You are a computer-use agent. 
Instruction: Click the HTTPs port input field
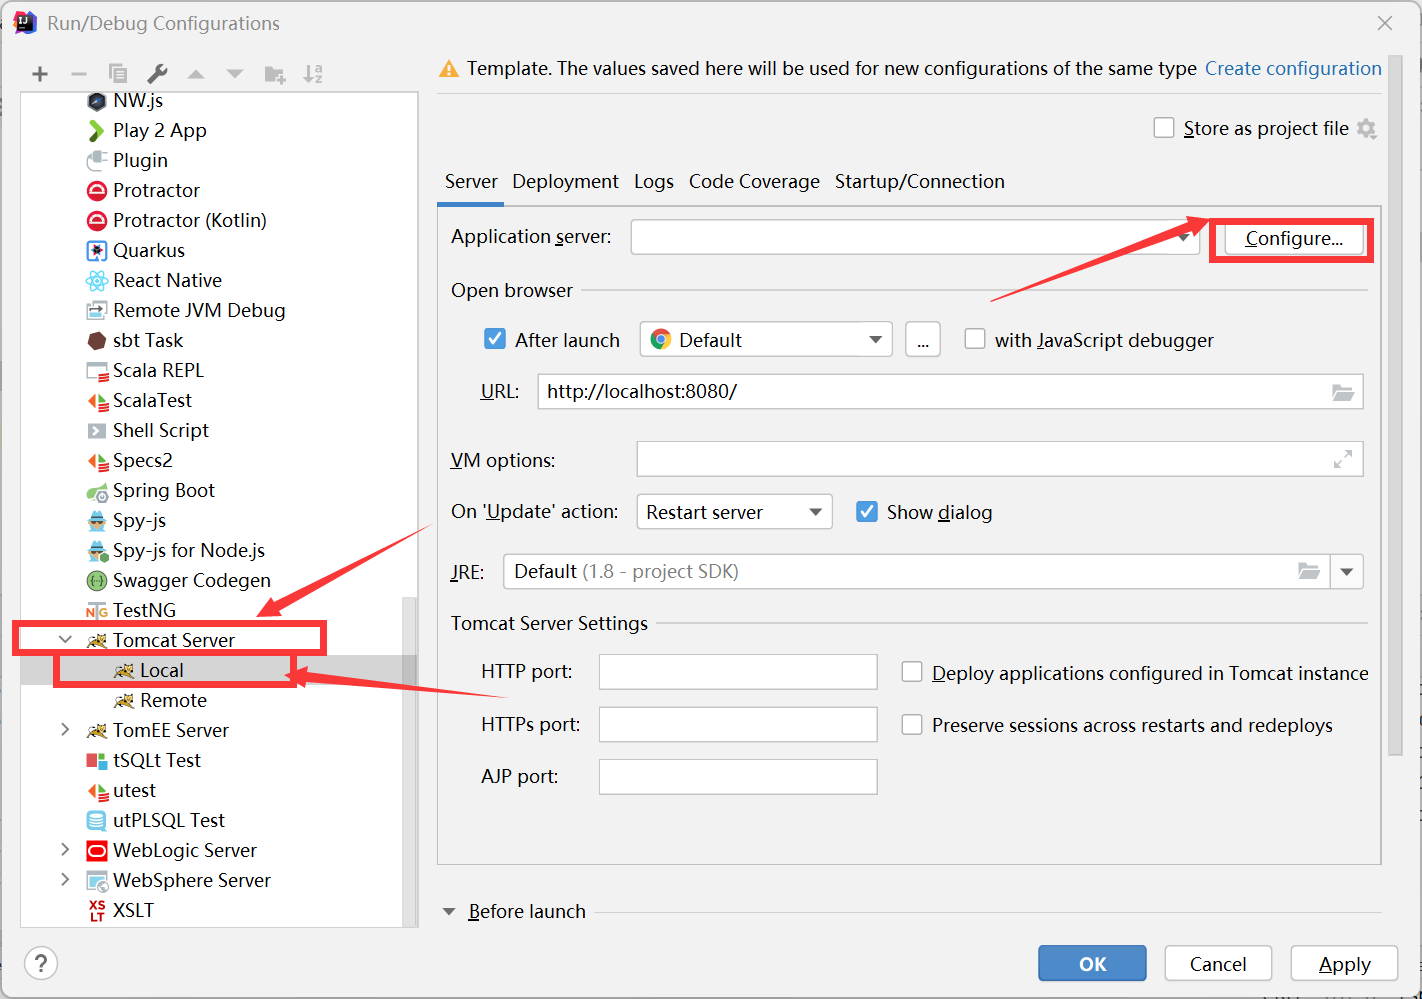[x=738, y=725]
